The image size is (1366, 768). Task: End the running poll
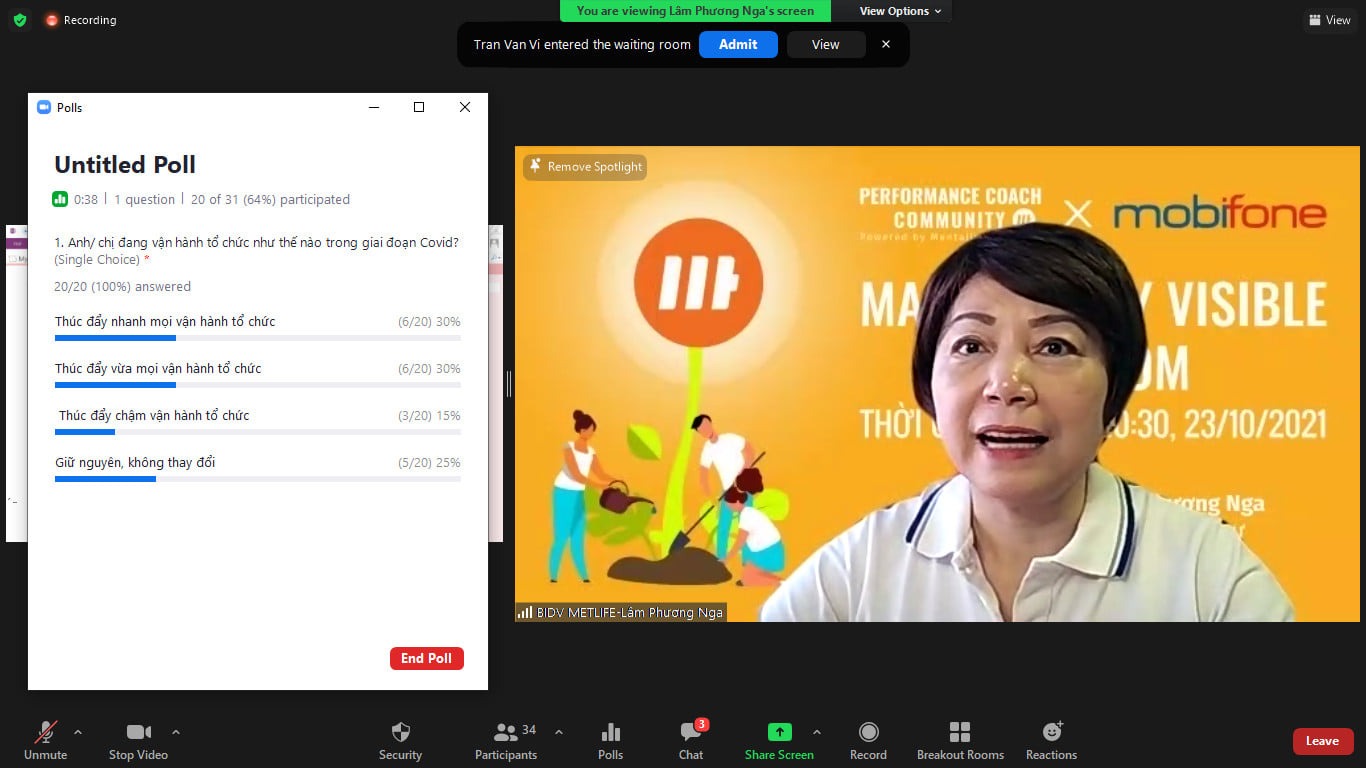tap(426, 658)
